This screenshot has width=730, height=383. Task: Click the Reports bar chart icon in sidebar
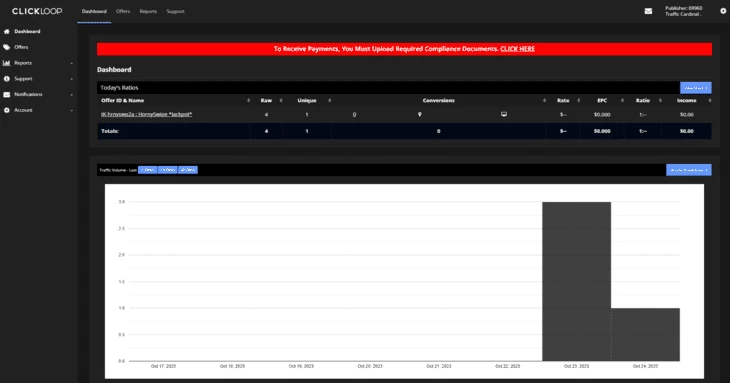[7, 63]
